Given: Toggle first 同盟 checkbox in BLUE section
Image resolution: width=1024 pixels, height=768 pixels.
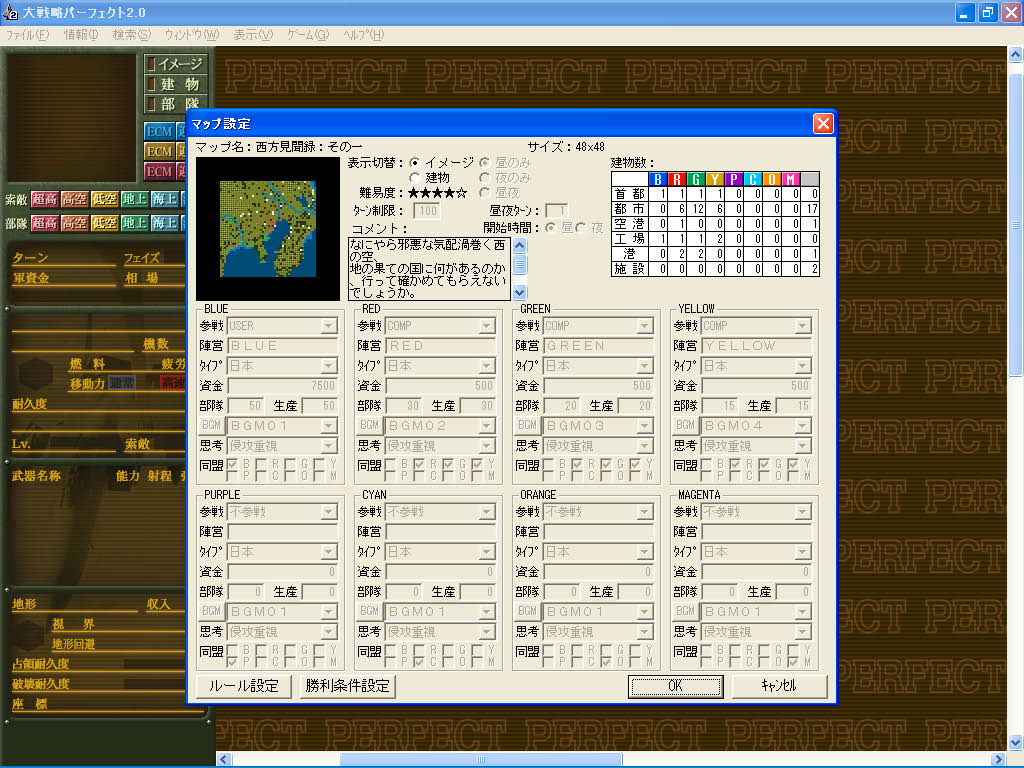Looking at the screenshot, I should pyautogui.click(x=232, y=465).
